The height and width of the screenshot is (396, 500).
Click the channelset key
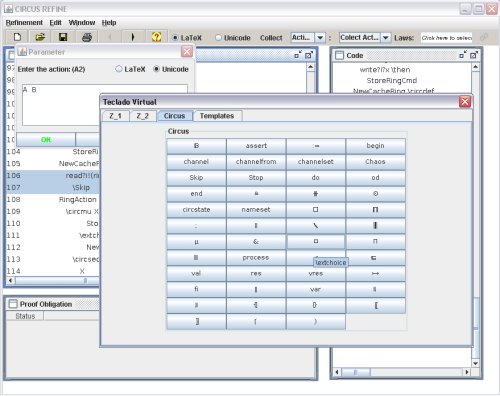click(316, 162)
